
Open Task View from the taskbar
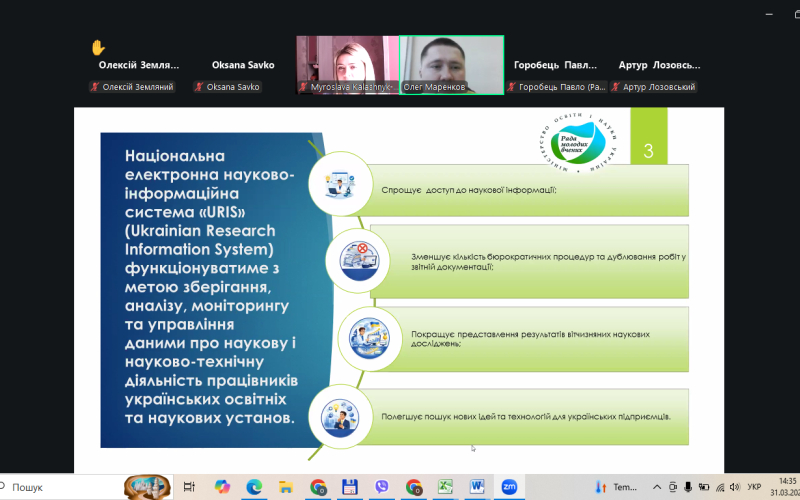pyautogui.click(x=189, y=487)
